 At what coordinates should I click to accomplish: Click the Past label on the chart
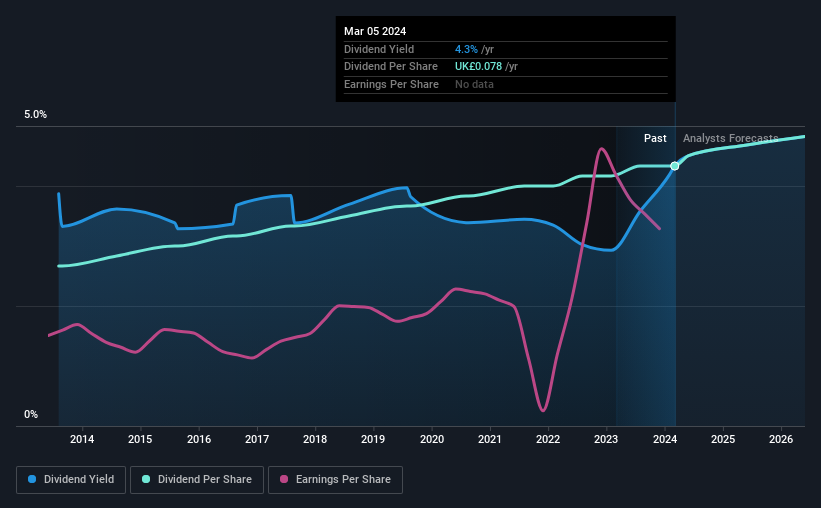pyautogui.click(x=655, y=138)
